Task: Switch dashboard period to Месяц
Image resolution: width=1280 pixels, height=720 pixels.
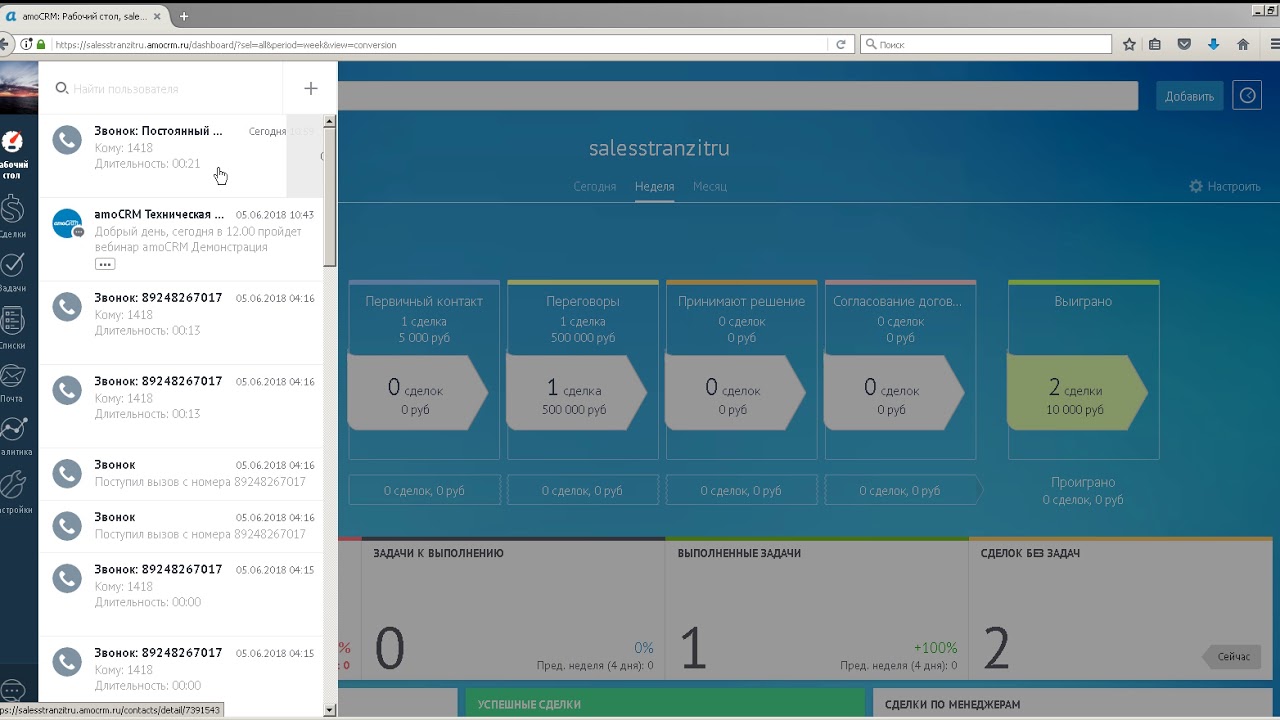Action: [710, 186]
